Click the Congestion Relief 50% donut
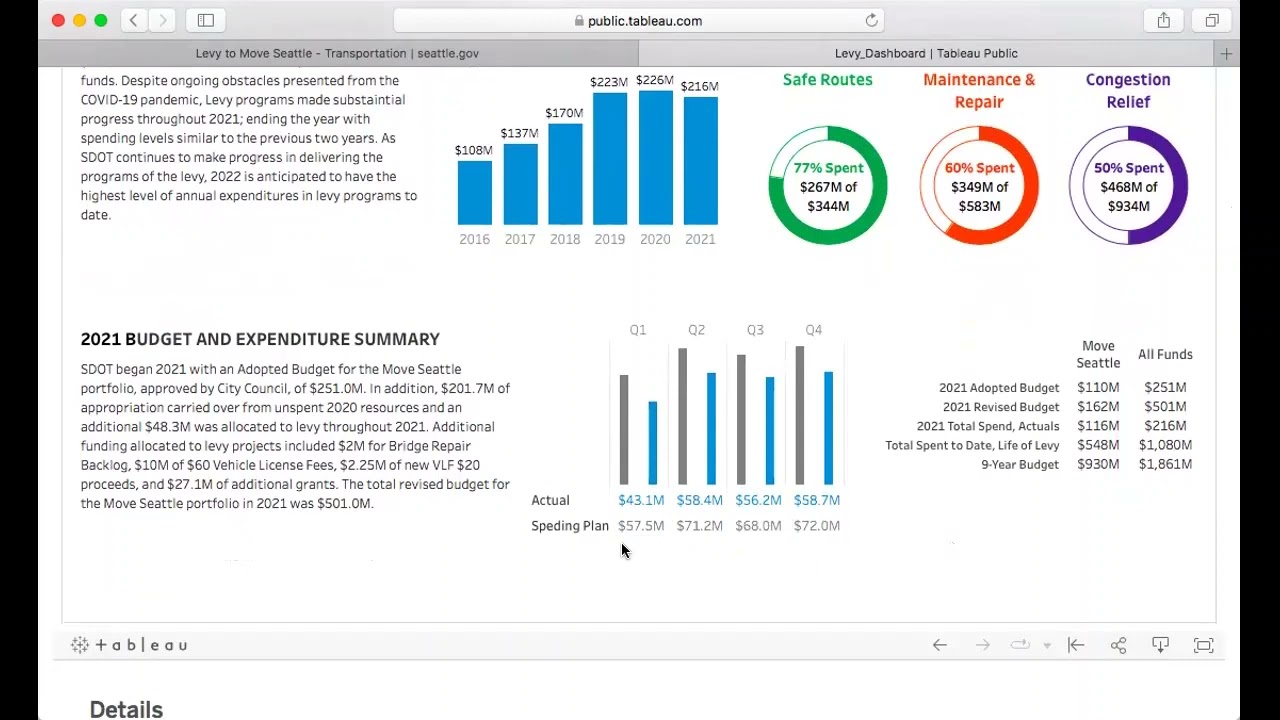1280x720 pixels. pyautogui.click(x=1128, y=185)
